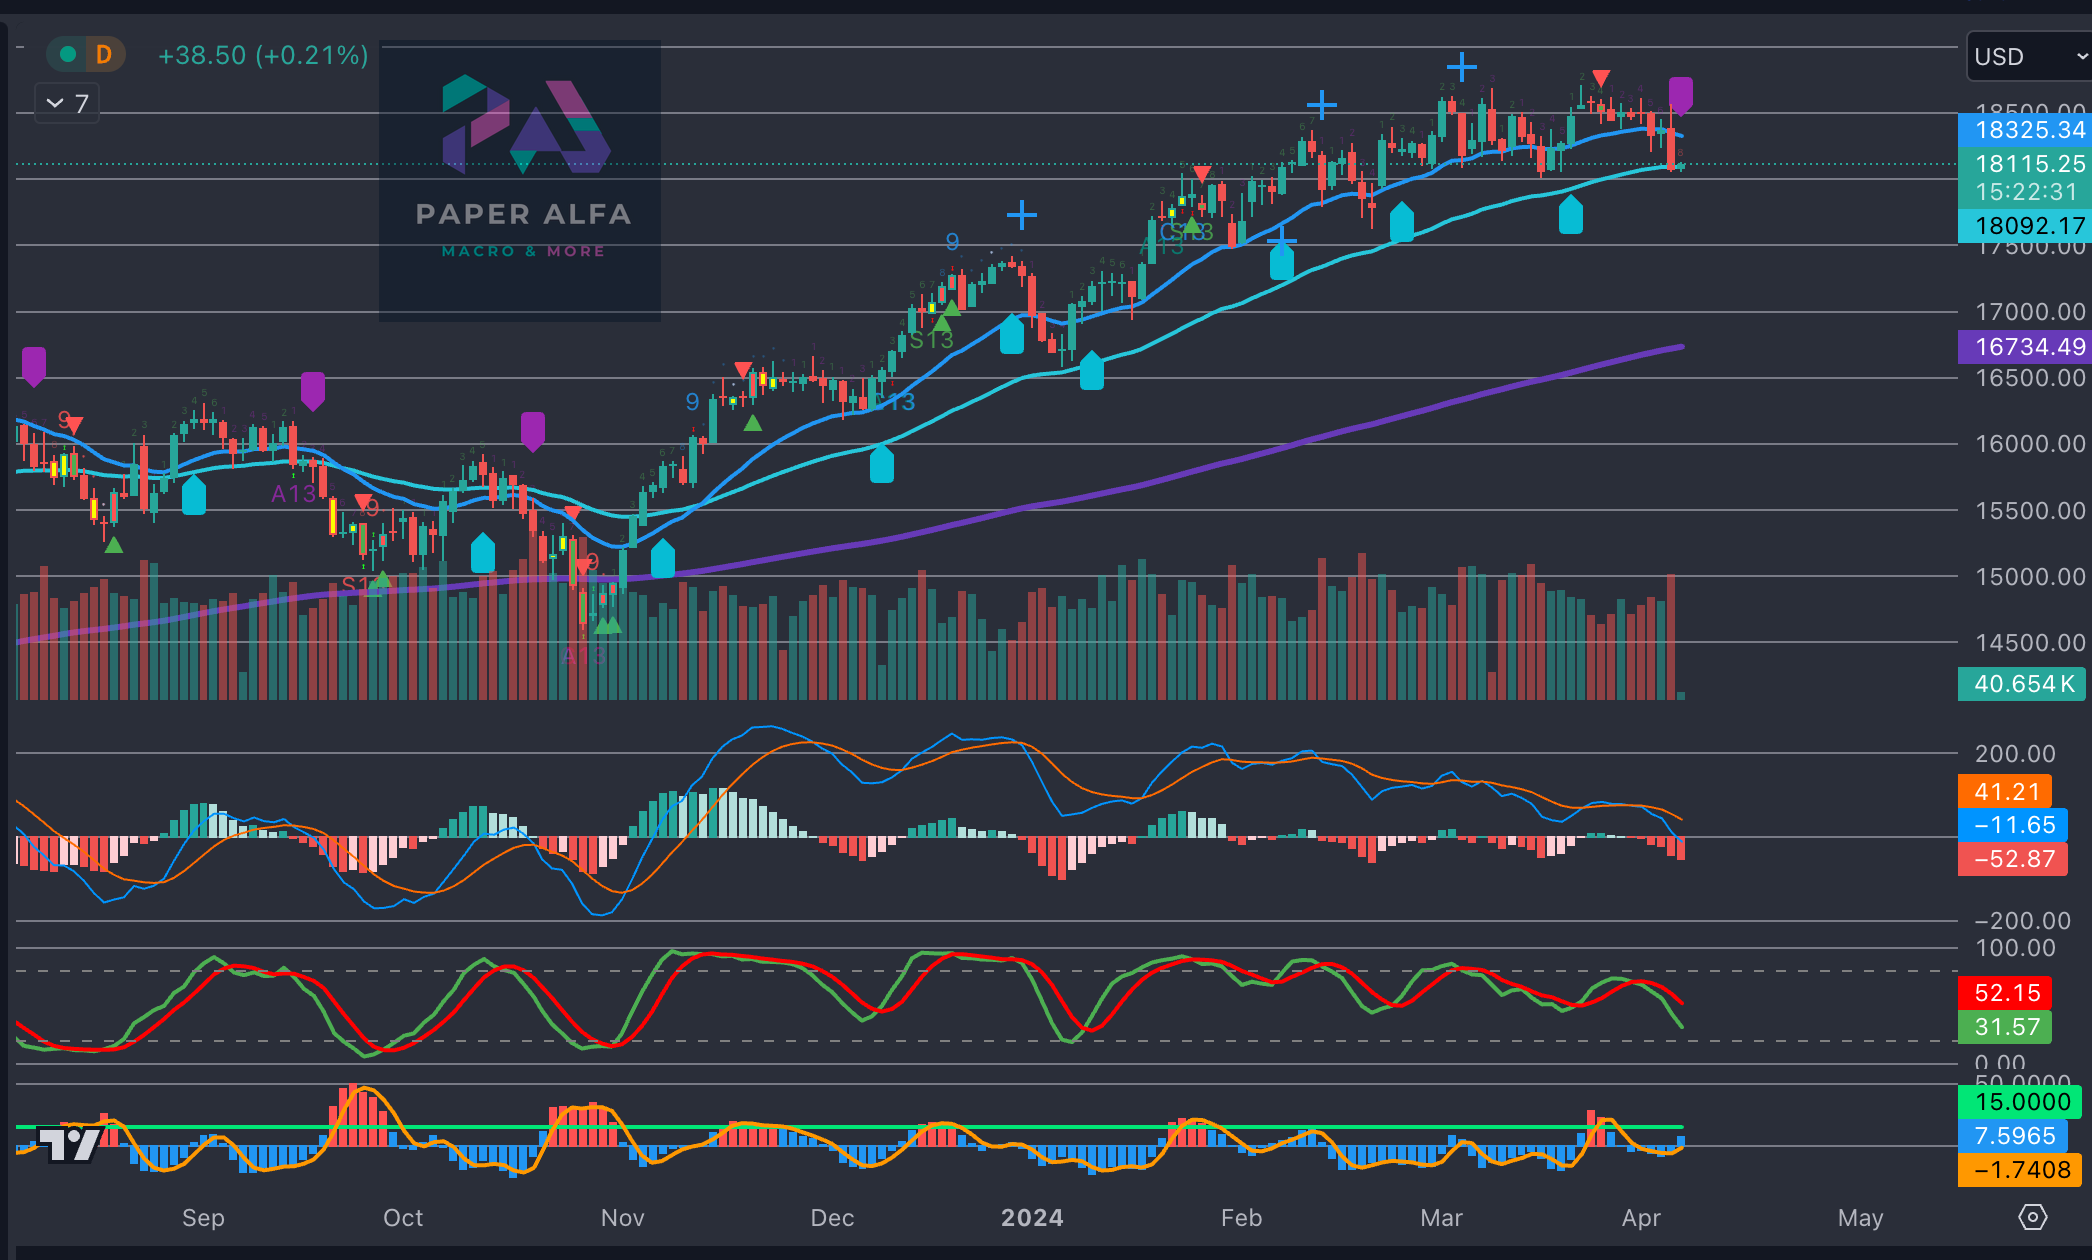The height and width of the screenshot is (1260, 2092).
Task: Click the red 52.15 stochastic value label
Action: [x=2006, y=993]
